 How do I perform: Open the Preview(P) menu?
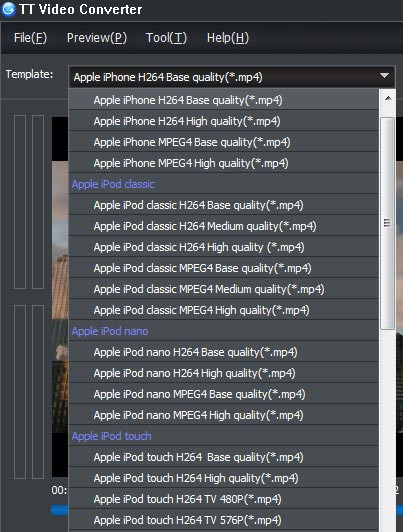point(97,38)
